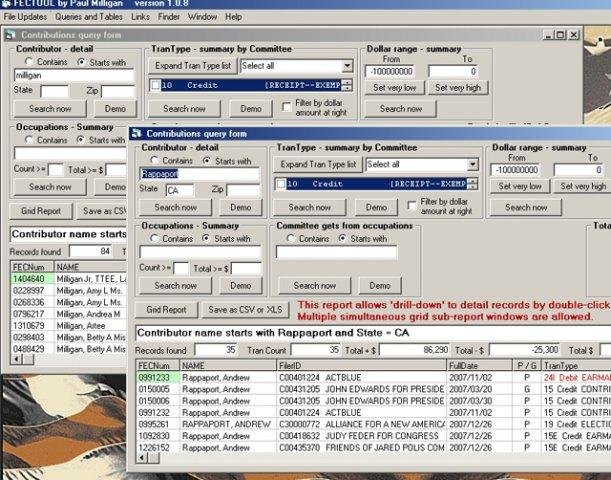Click Set very low in back window
The image size is (611, 480).
(x=394, y=88)
